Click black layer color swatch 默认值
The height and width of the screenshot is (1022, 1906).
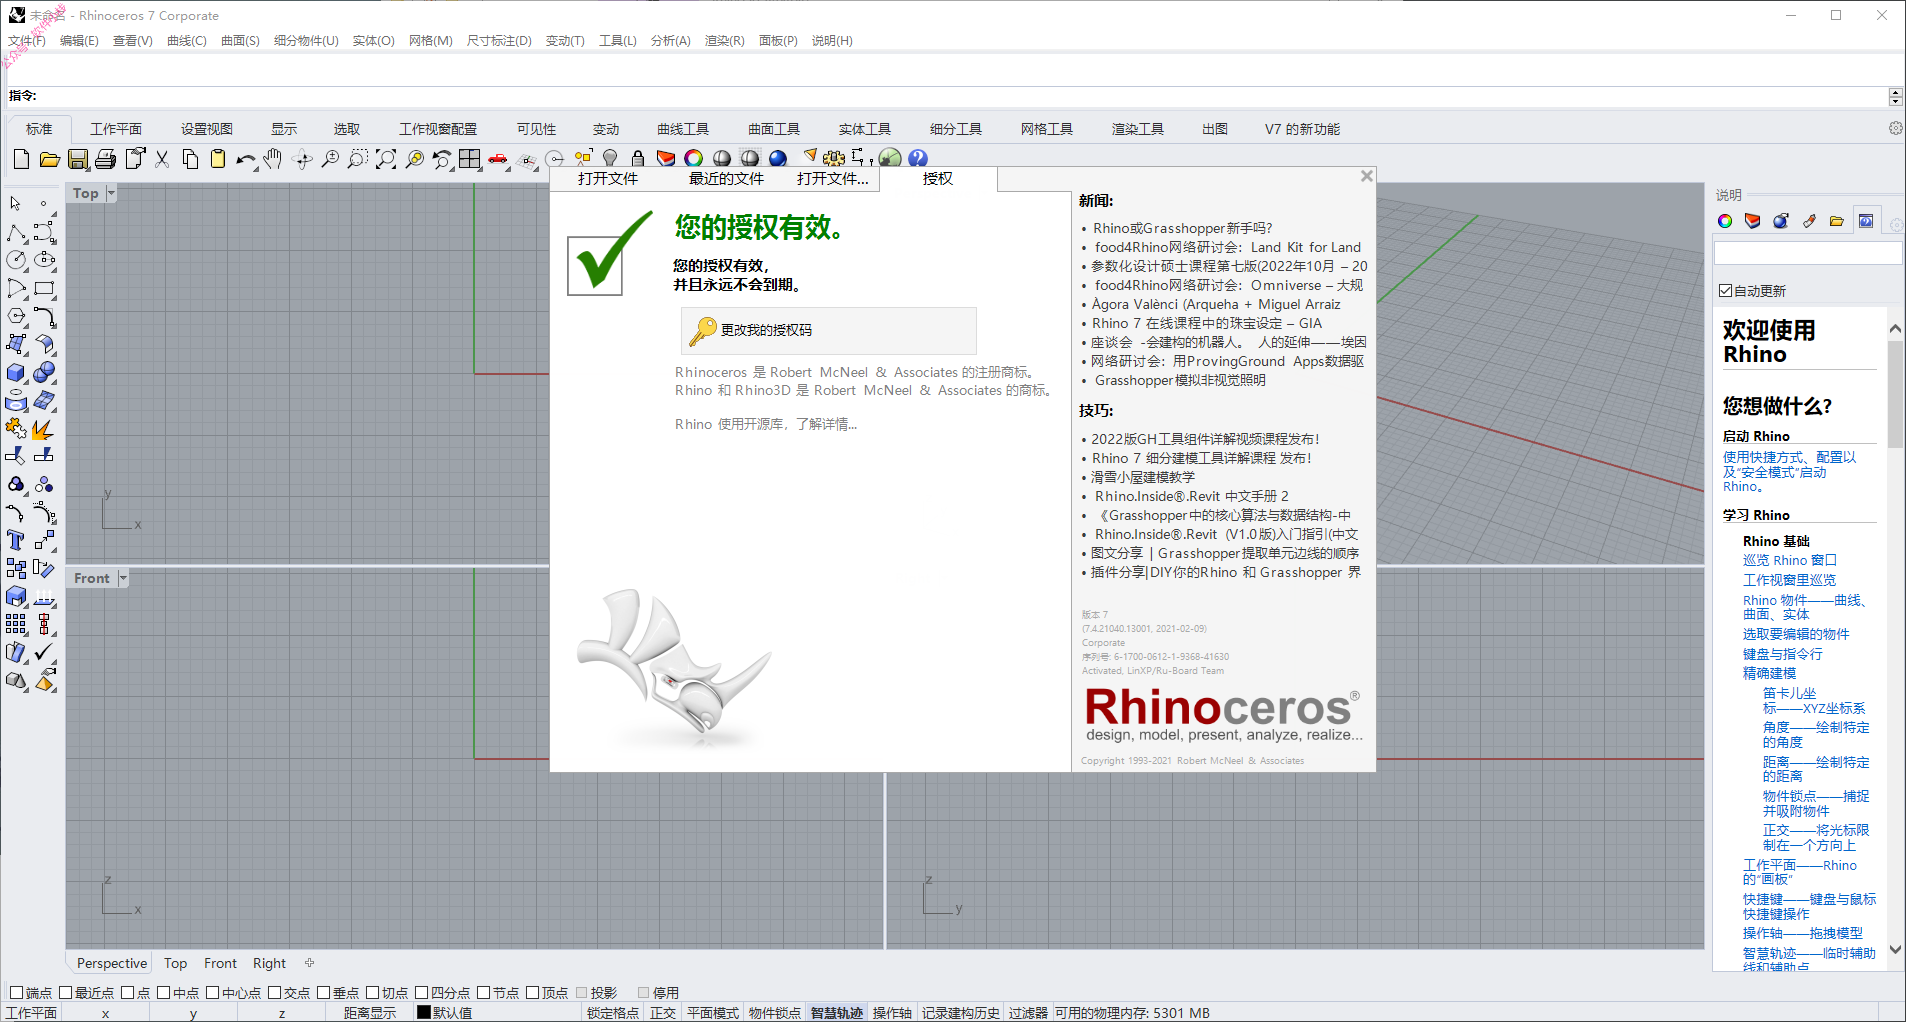pos(424,1013)
